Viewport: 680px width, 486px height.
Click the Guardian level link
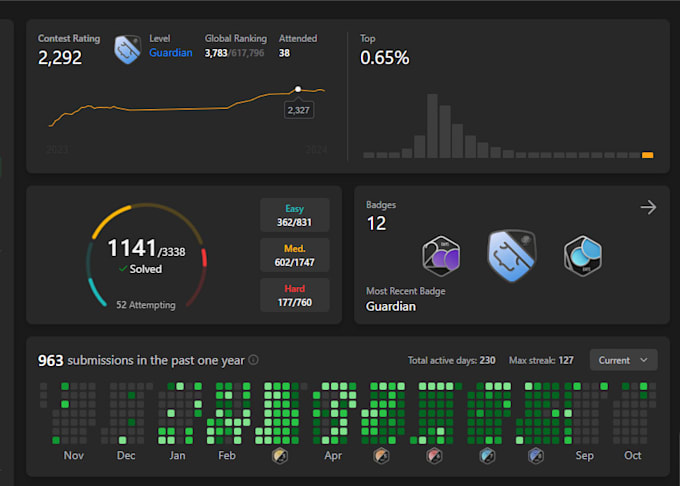click(170, 52)
